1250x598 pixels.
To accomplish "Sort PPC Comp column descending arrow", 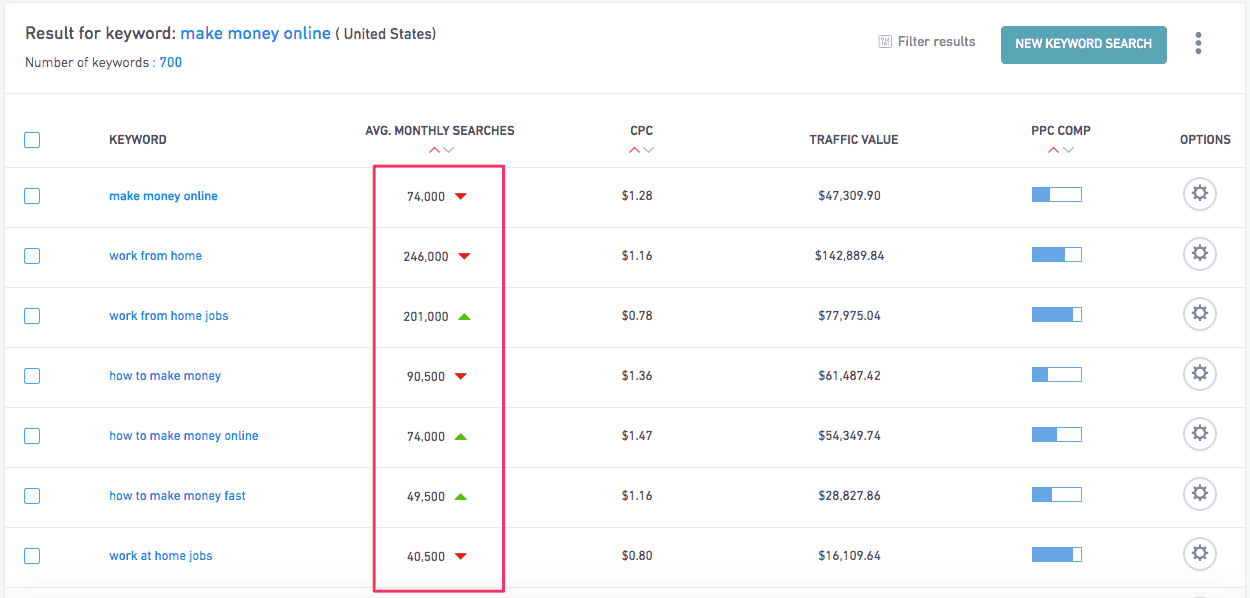I will [x=1069, y=151].
